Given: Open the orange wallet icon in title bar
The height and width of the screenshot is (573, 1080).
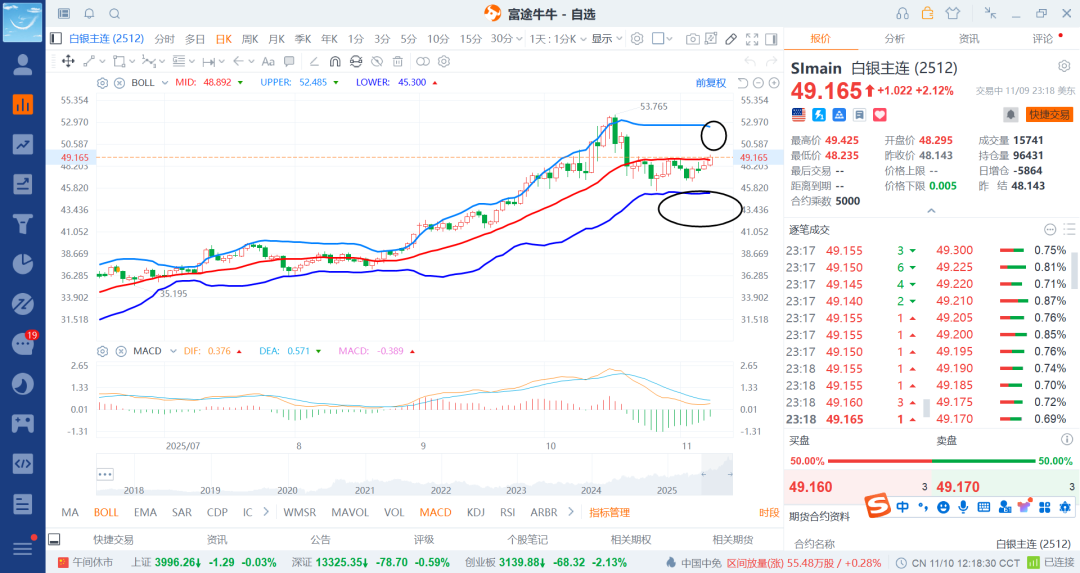Looking at the screenshot, I should 928,13.
